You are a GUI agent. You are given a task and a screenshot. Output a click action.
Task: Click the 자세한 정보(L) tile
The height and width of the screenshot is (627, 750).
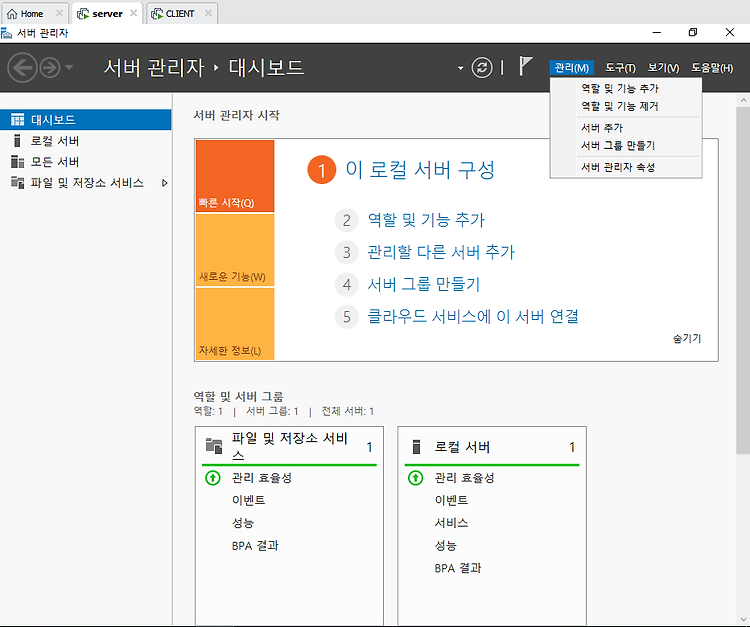pyautogui.click(x=235, y=324)
